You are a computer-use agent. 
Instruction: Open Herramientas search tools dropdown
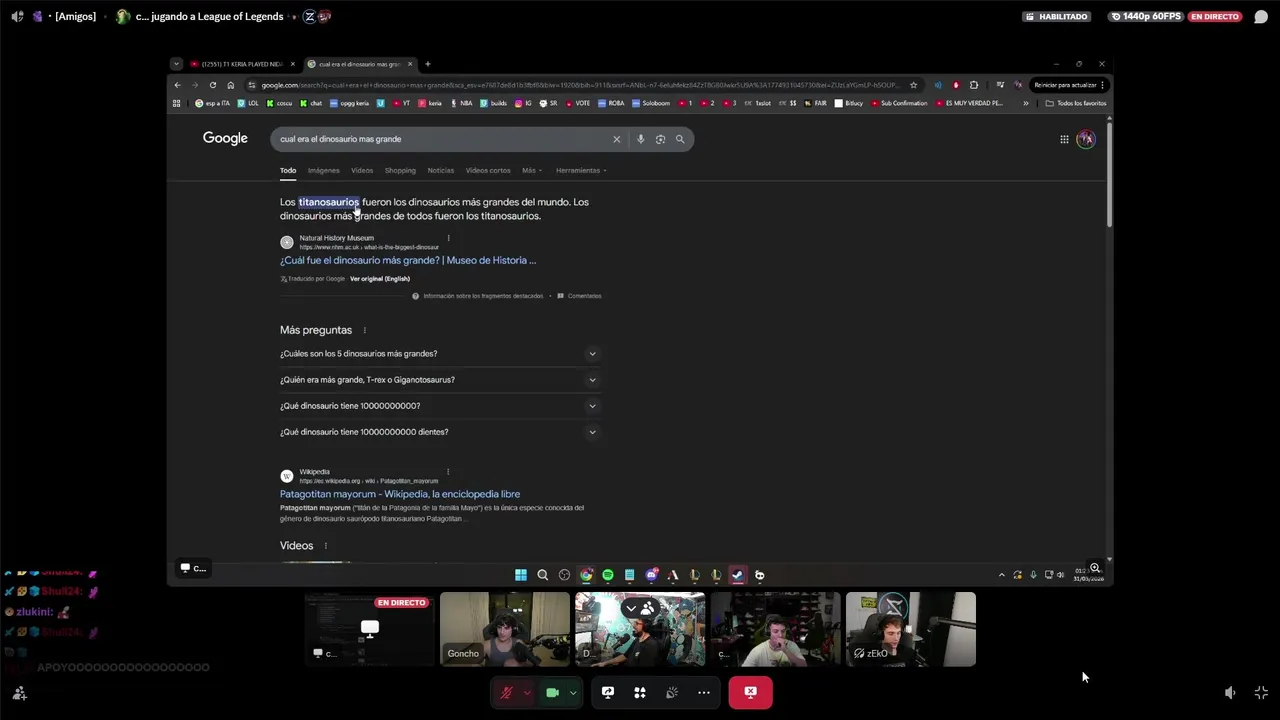point(581,170)
